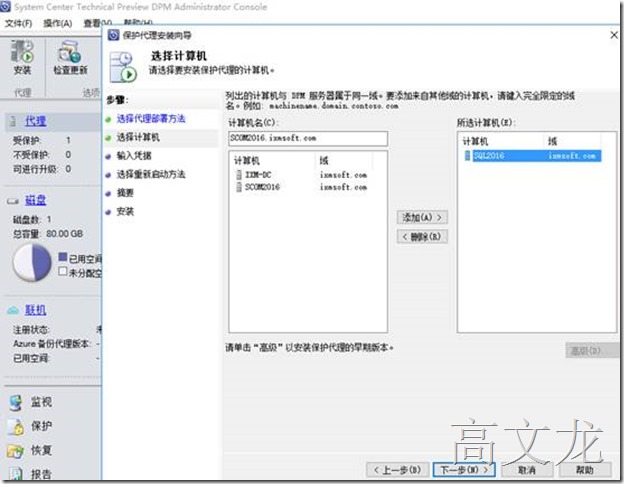Click the 取消 button
Viewport: 624px width, 484px height.
point(527,470)
